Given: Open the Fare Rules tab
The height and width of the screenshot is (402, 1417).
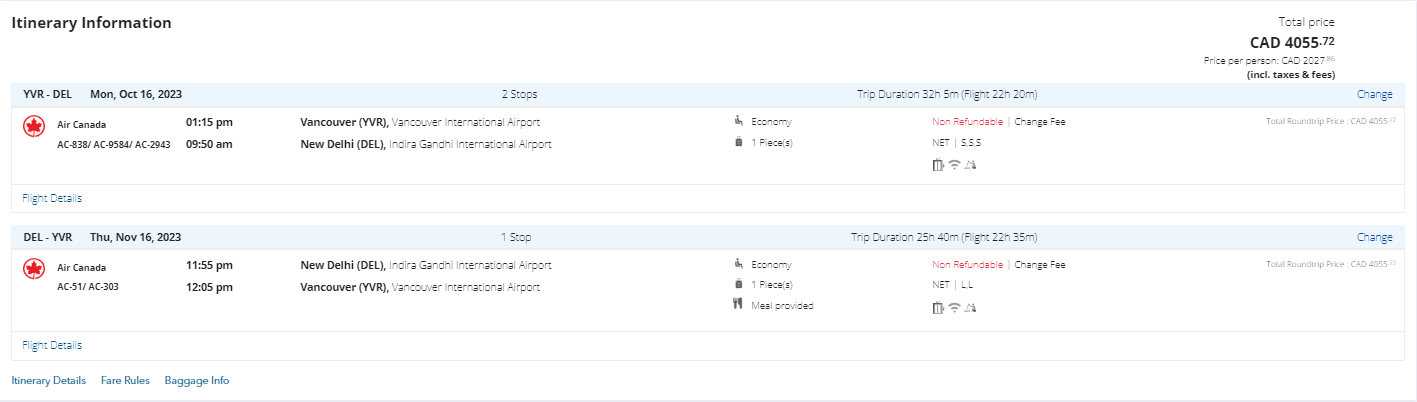Looking at the screenshot, I should point(125,381).
